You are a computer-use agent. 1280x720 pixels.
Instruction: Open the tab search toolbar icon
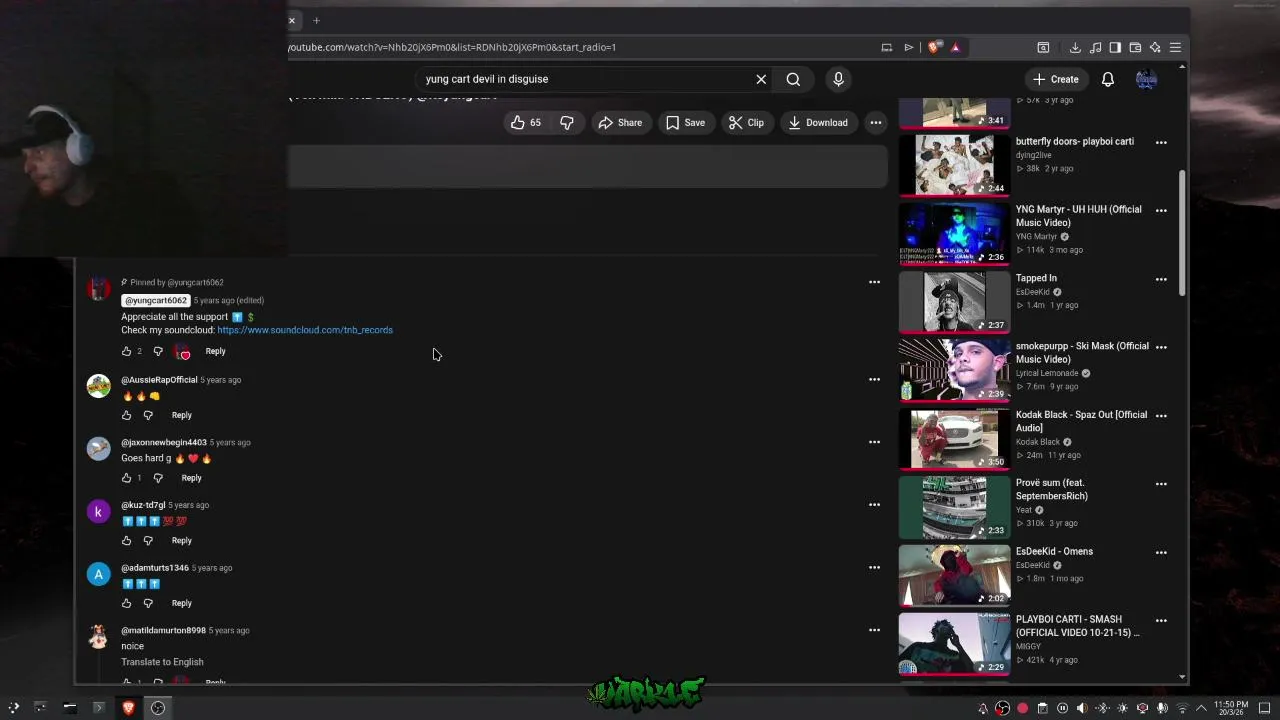(1043, 47)
